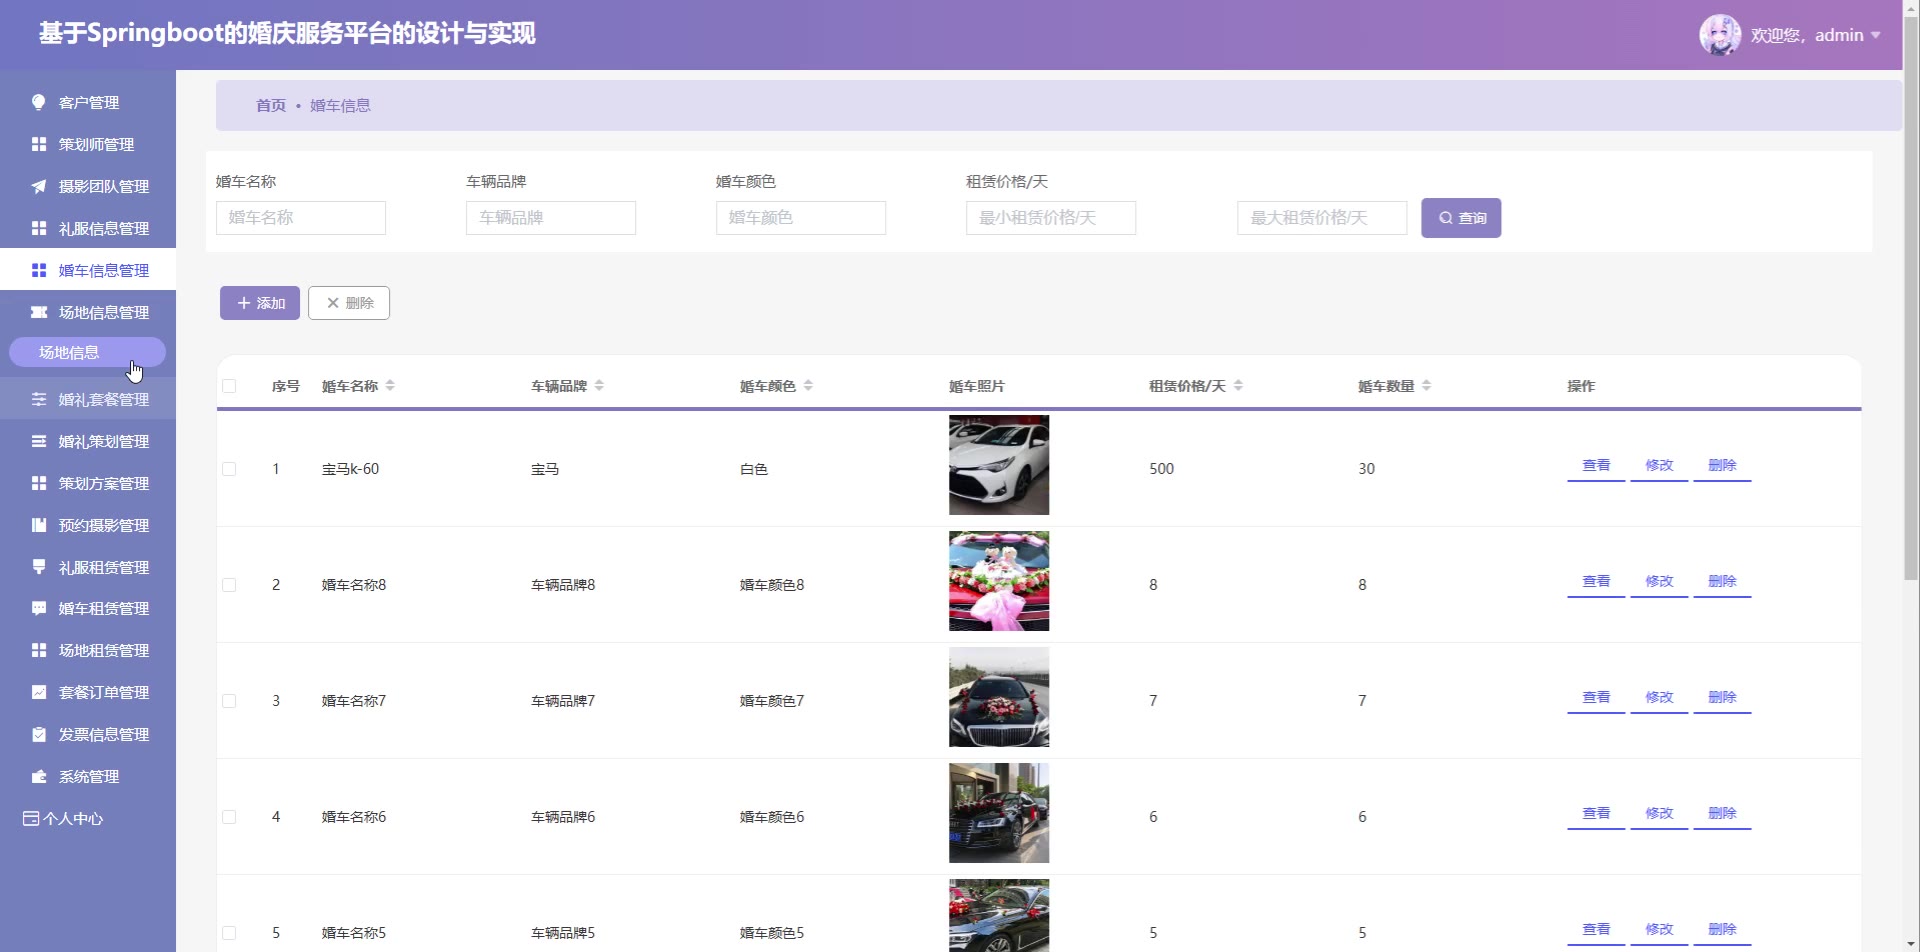Image resolution: width=1920 pixels, height=952 pixels.
Task: Click the paper plane icon for 摄影团队管理
Action: click(39, 186)
